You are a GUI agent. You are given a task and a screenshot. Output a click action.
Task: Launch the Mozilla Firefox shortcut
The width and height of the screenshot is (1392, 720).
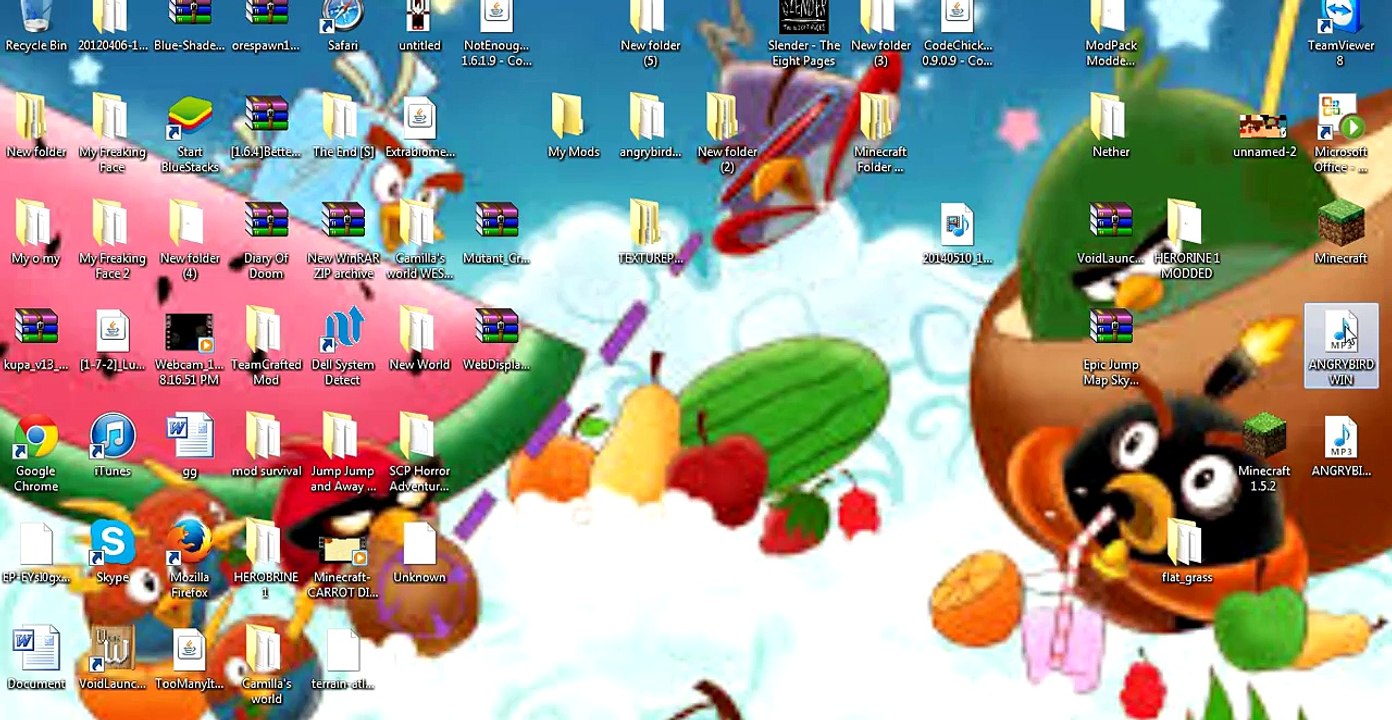[x=190, y=560]
